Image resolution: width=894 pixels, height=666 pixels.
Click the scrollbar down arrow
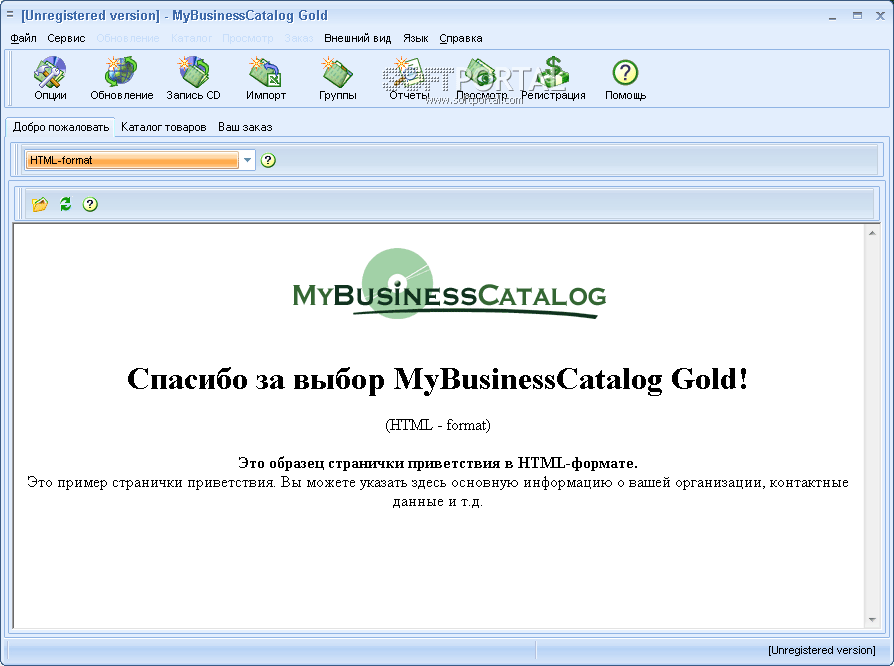click(872, 620)
